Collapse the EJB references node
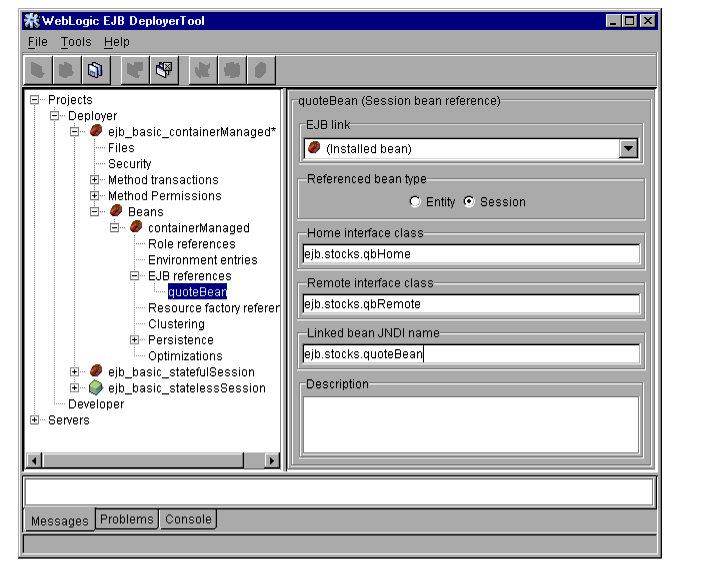 coord(135,276)
